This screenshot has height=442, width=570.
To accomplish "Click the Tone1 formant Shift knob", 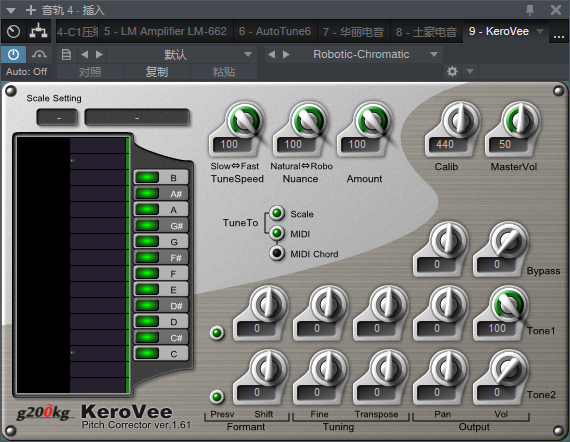I will 269,304.
